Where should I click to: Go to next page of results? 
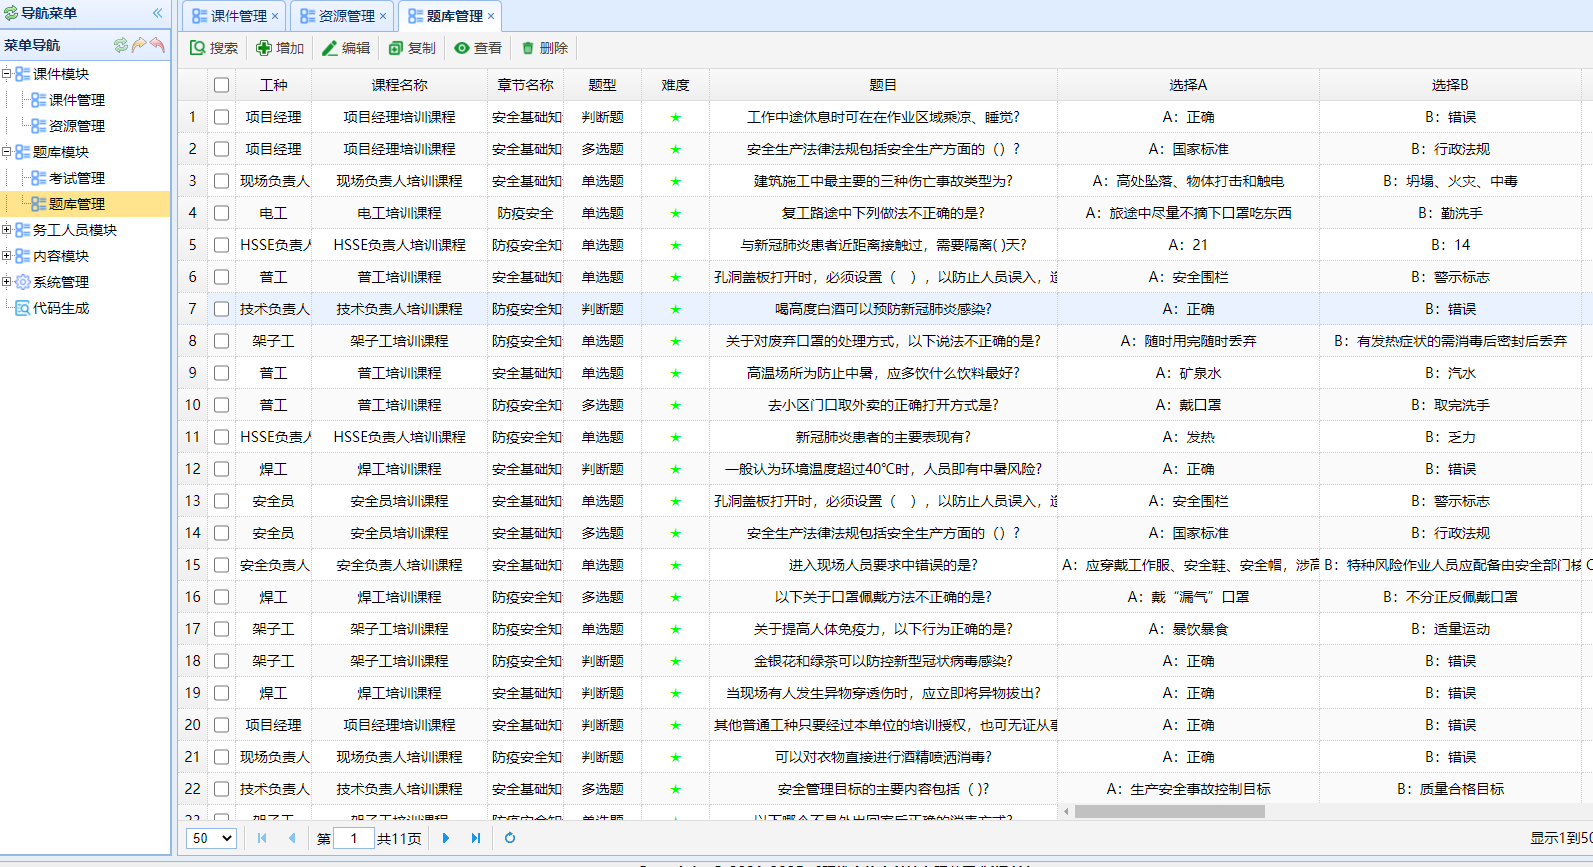[x=446, y=838]
